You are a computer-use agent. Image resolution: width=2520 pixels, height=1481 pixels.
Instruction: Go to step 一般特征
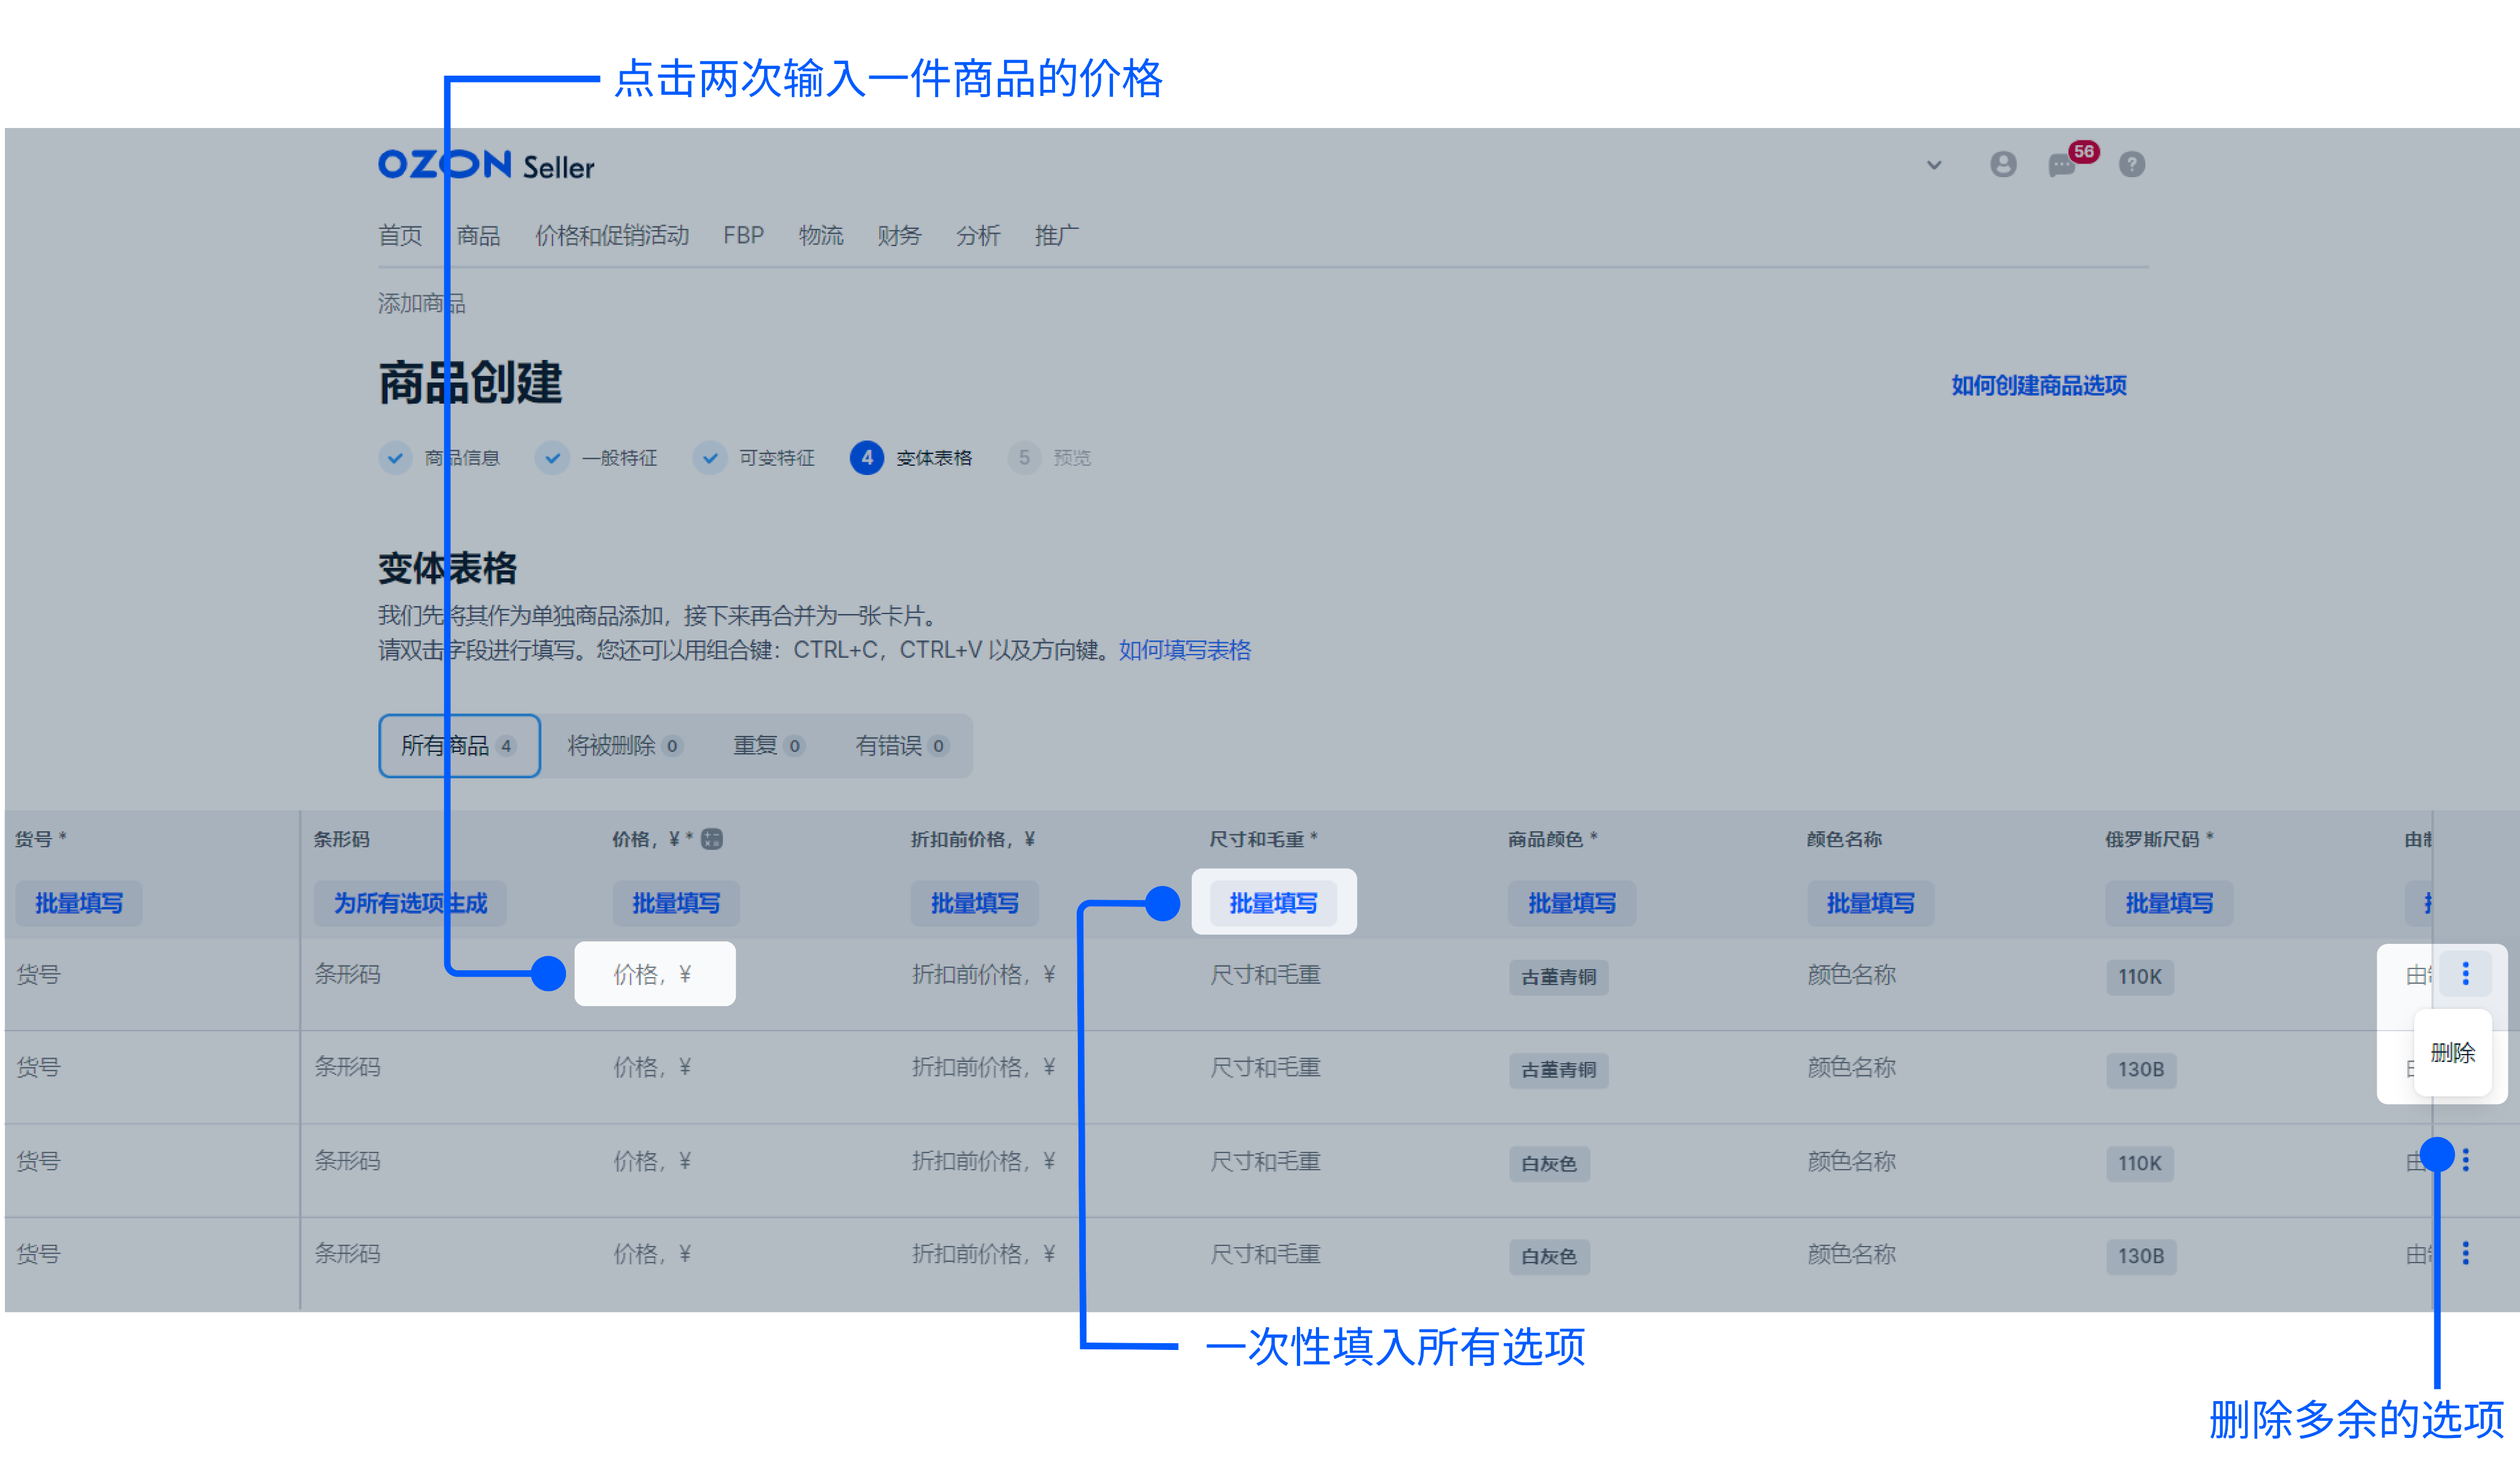click(x=597, y=458)
